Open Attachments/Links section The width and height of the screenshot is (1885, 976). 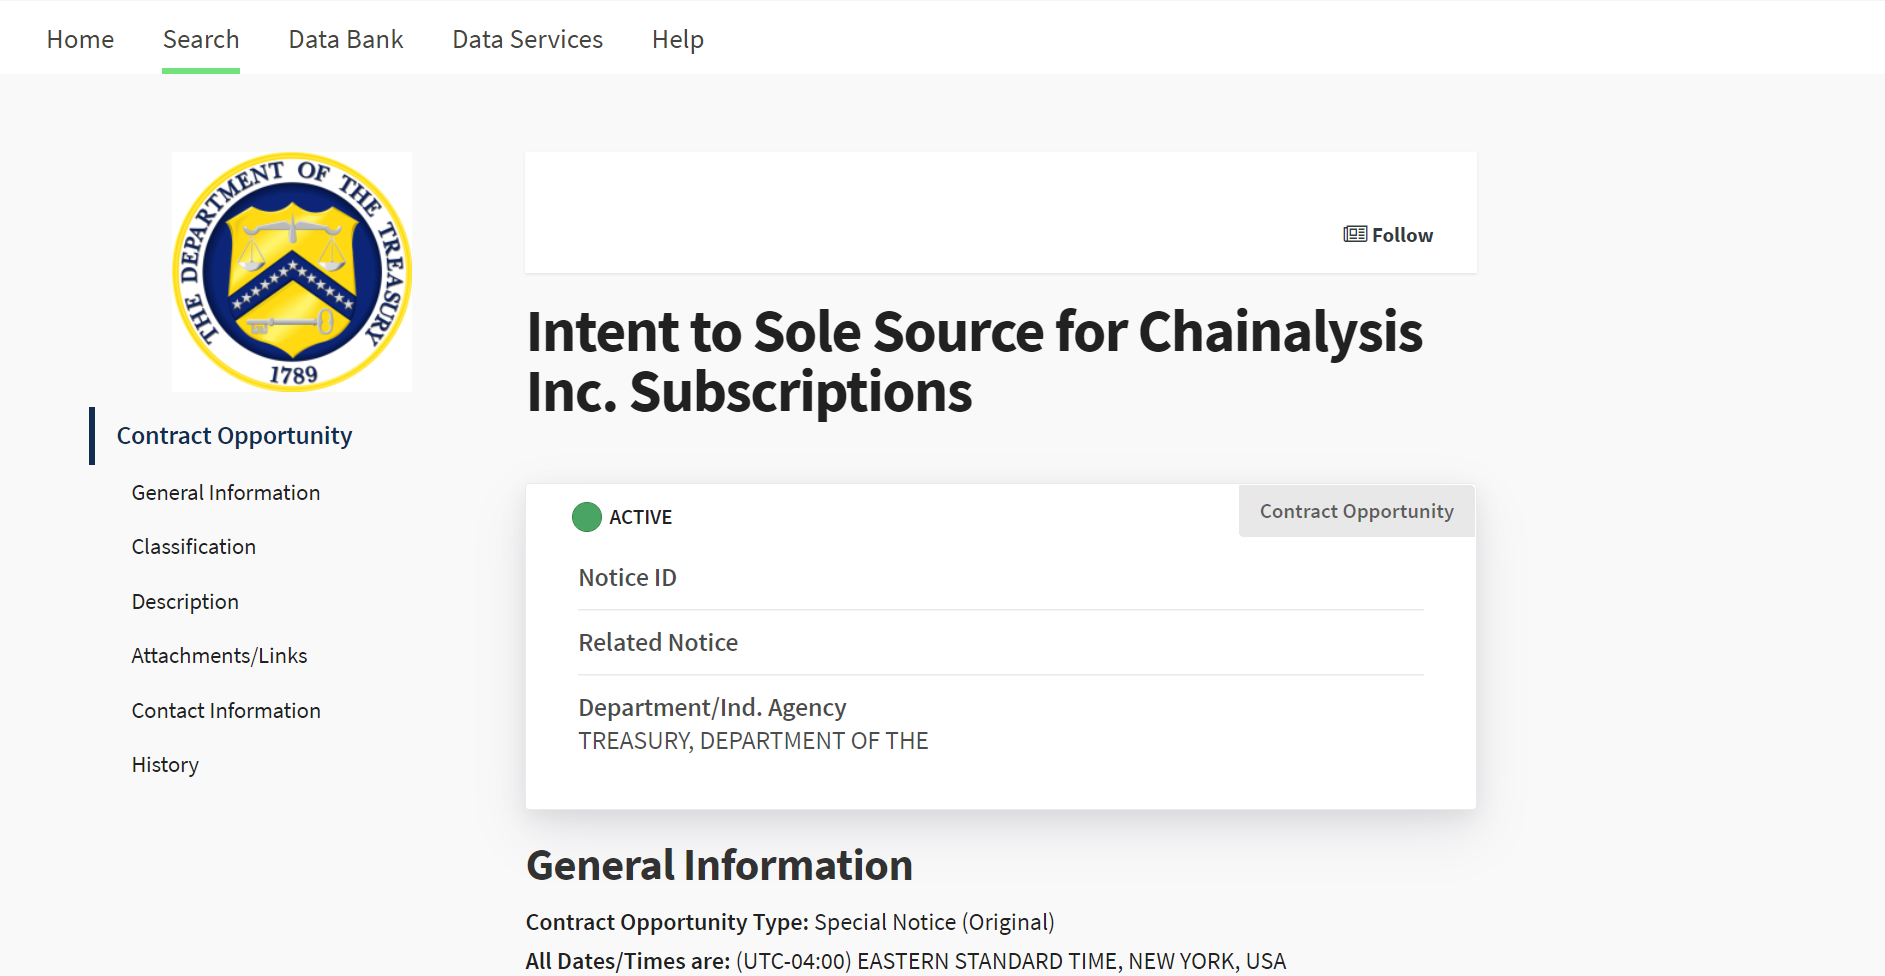[220, 656]
